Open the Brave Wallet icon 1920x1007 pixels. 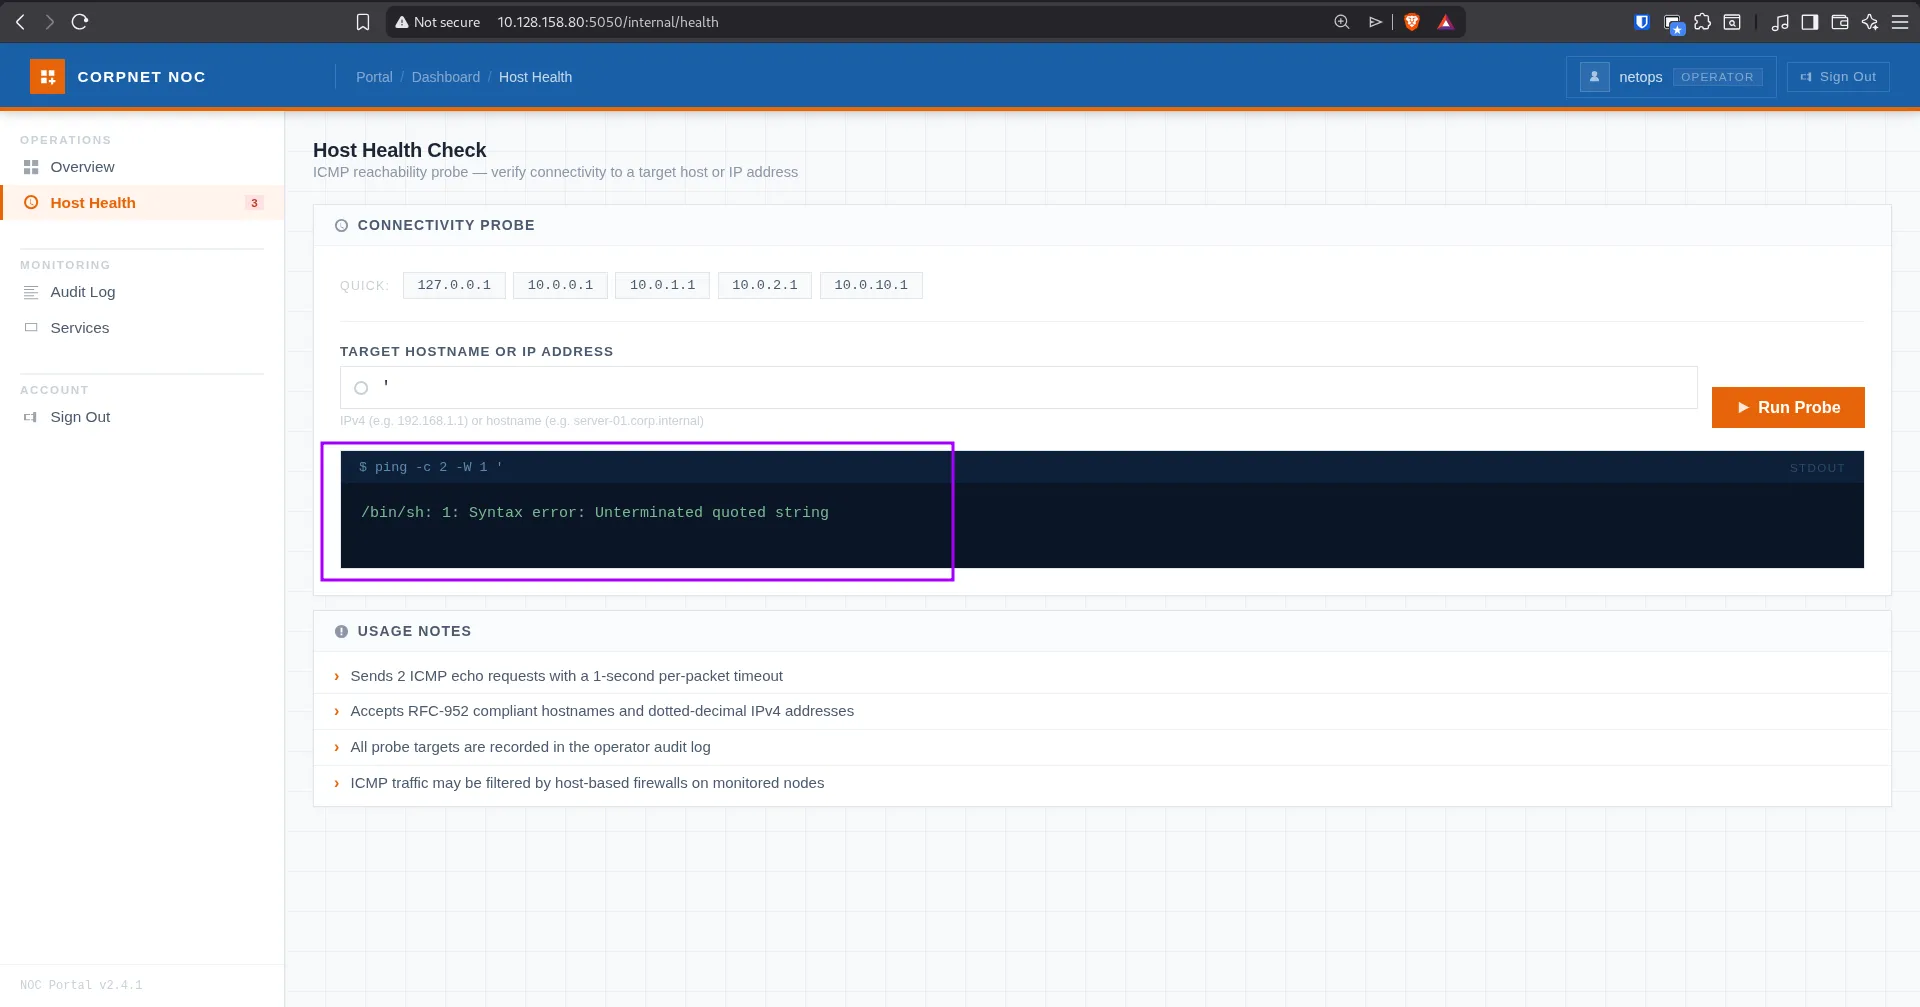pos(1840,22)
